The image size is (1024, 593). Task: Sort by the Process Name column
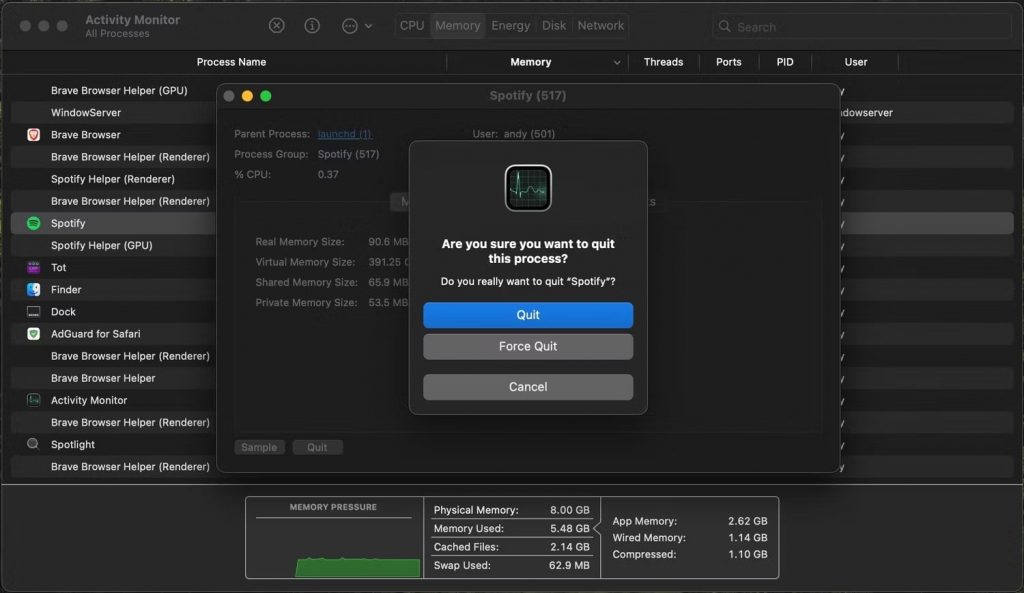point(231,62)
